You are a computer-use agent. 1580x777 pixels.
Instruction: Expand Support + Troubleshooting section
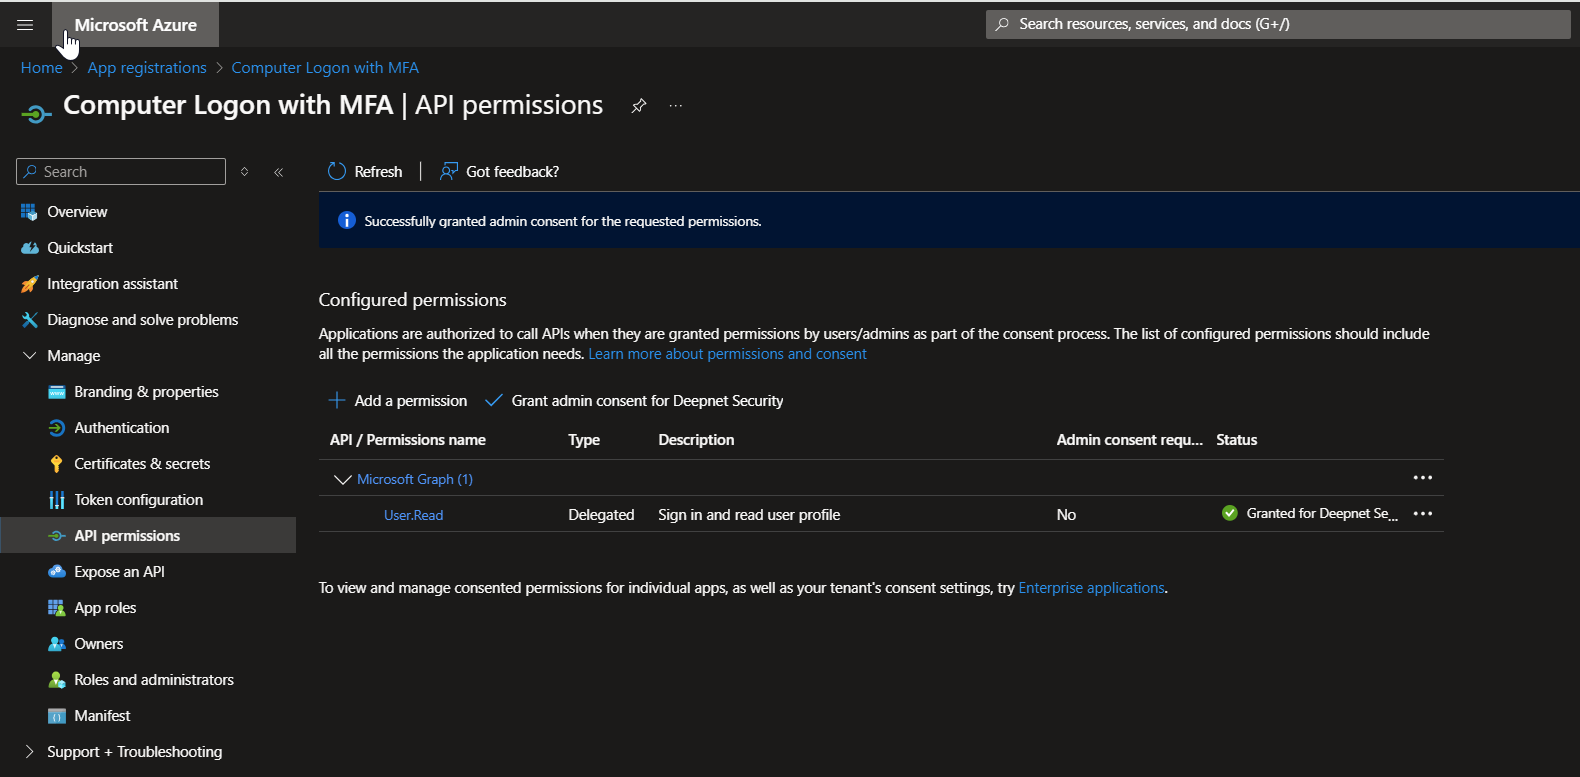click(x=29, y=752)
